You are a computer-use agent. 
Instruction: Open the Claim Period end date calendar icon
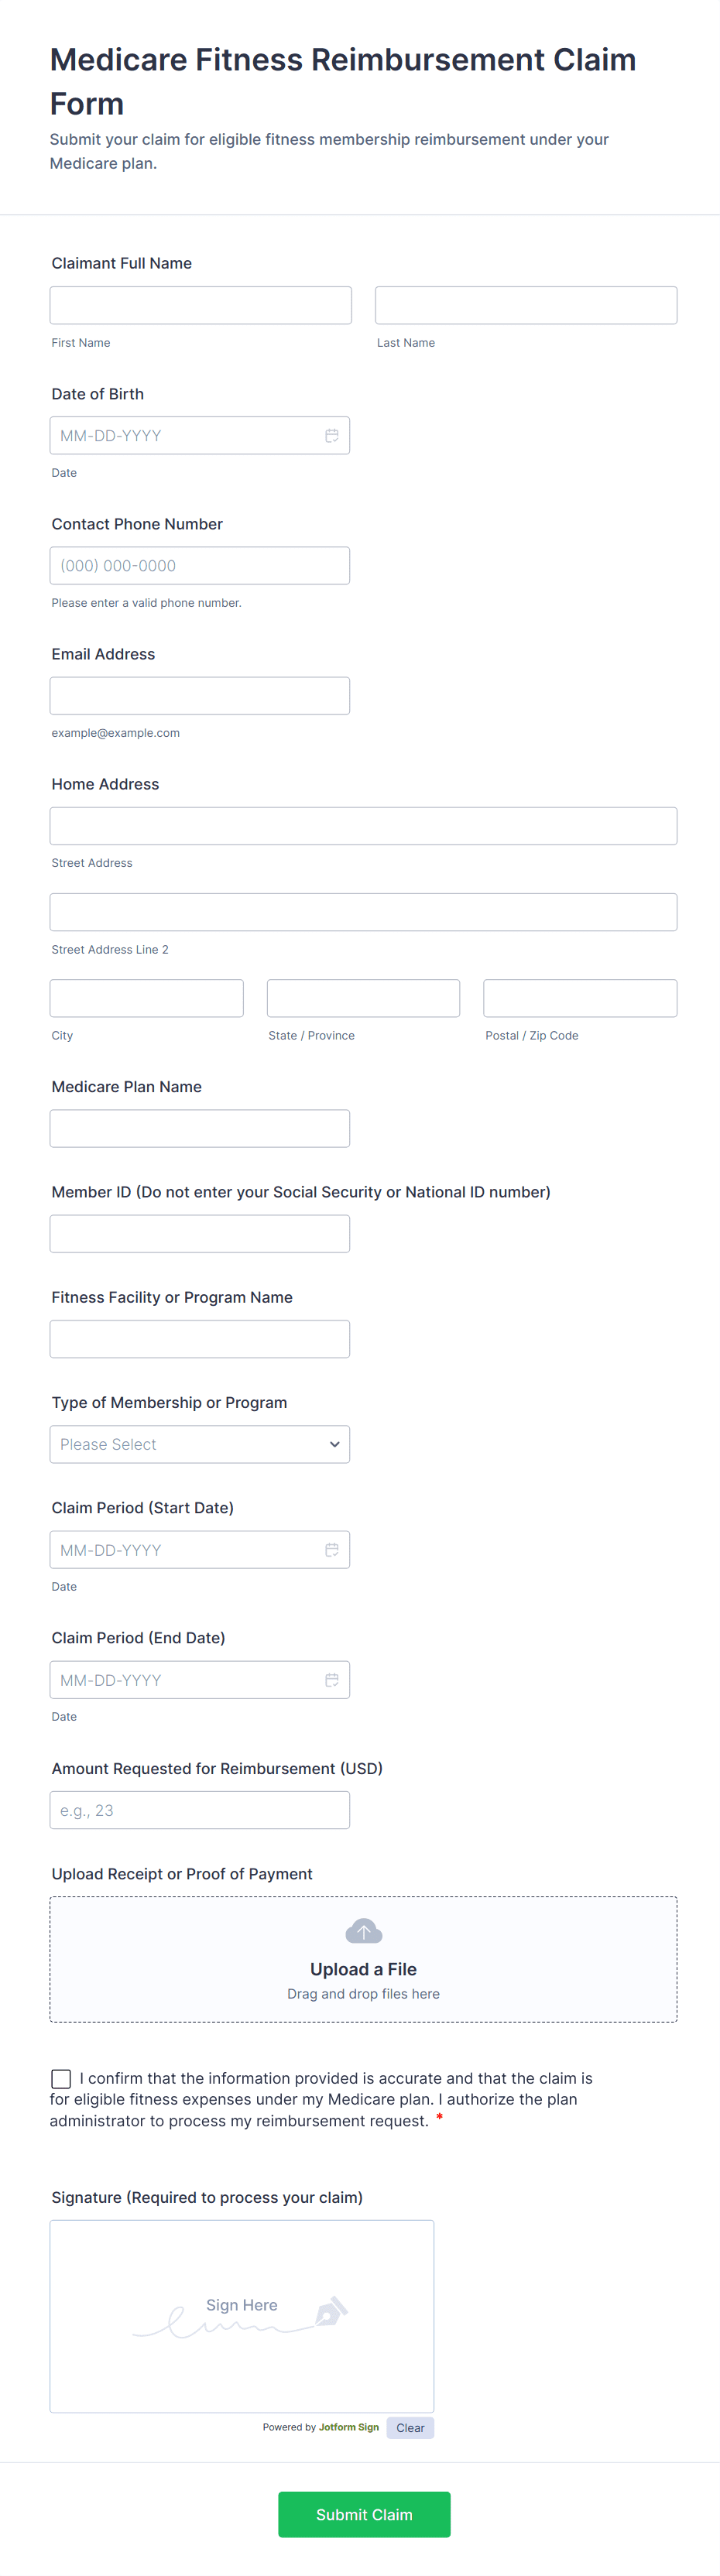332,1680
